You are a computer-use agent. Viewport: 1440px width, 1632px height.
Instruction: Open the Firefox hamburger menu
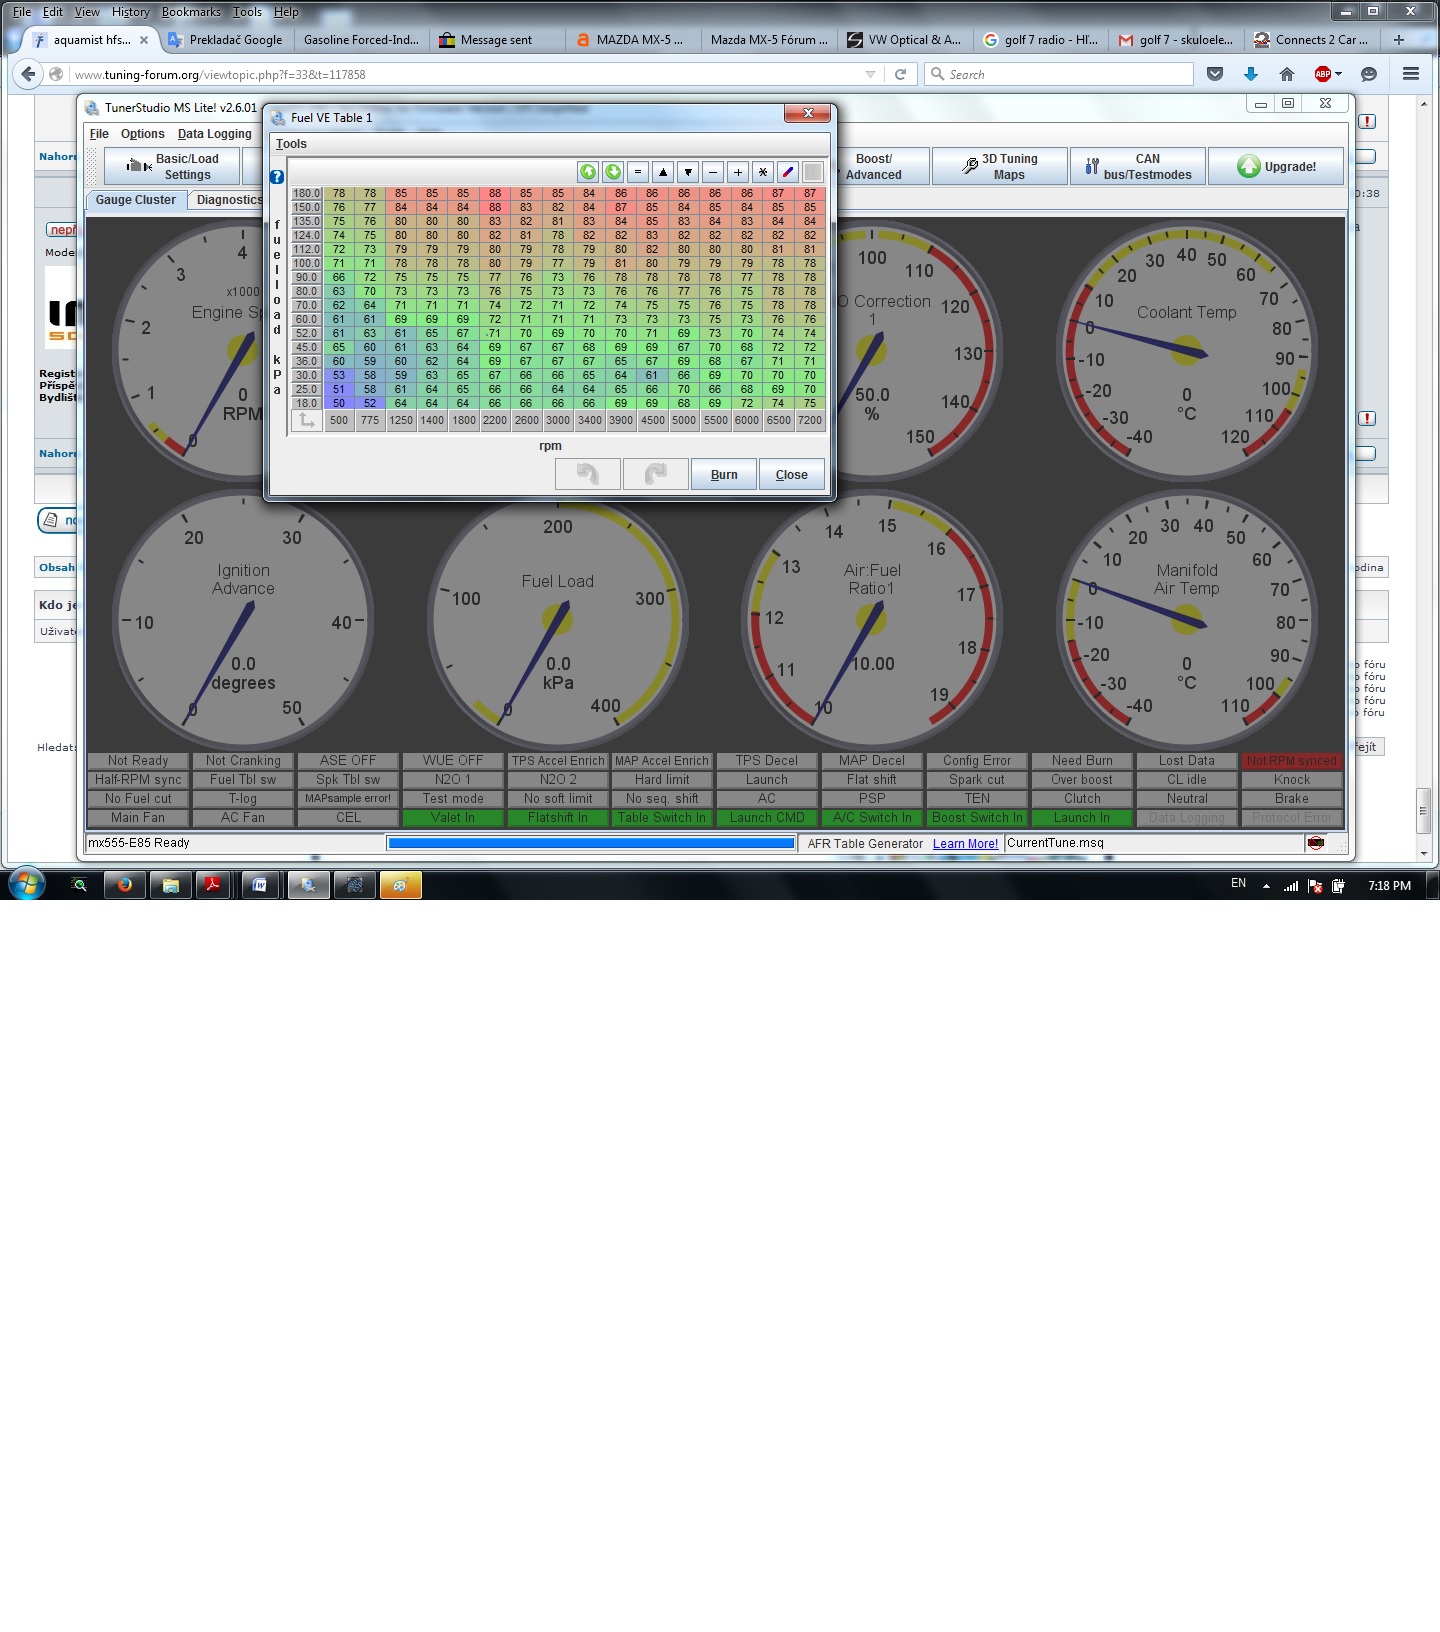click(x=1411, y=74)
